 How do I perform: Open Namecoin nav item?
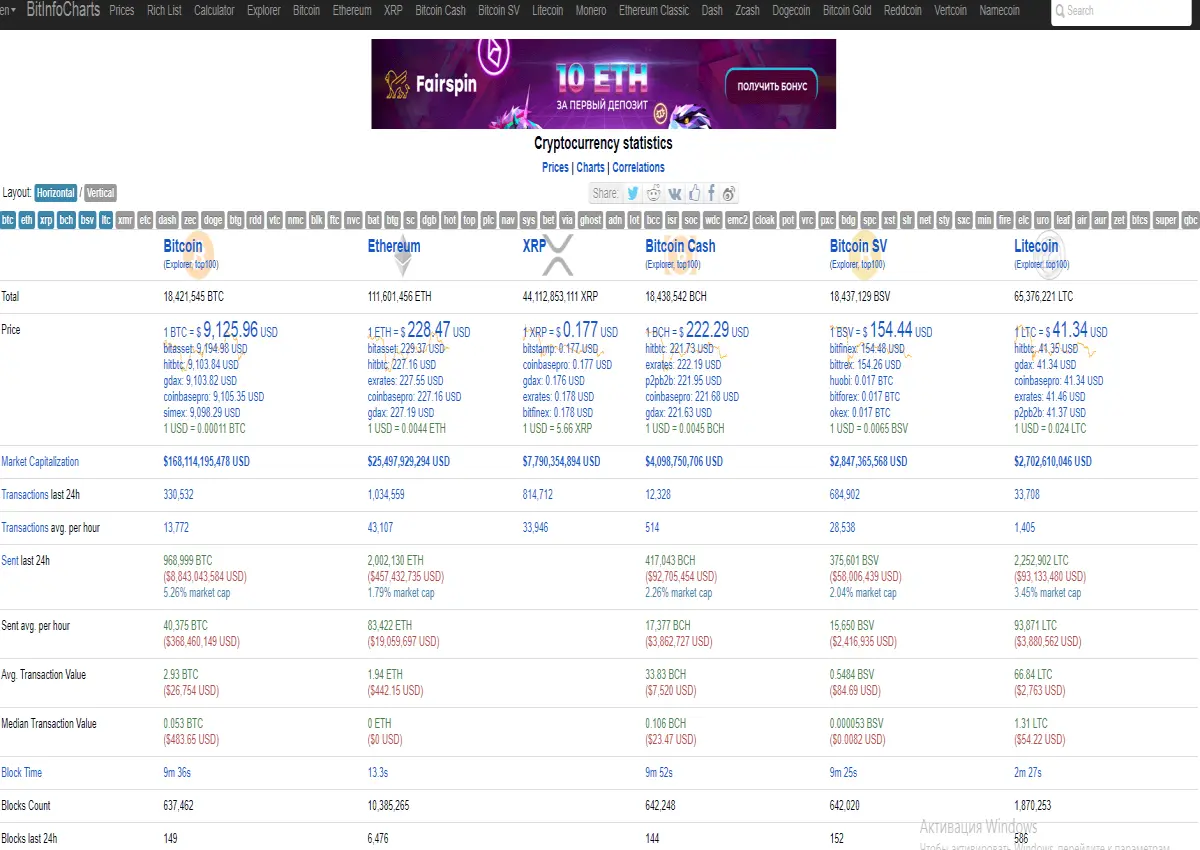click(1000, 10)
